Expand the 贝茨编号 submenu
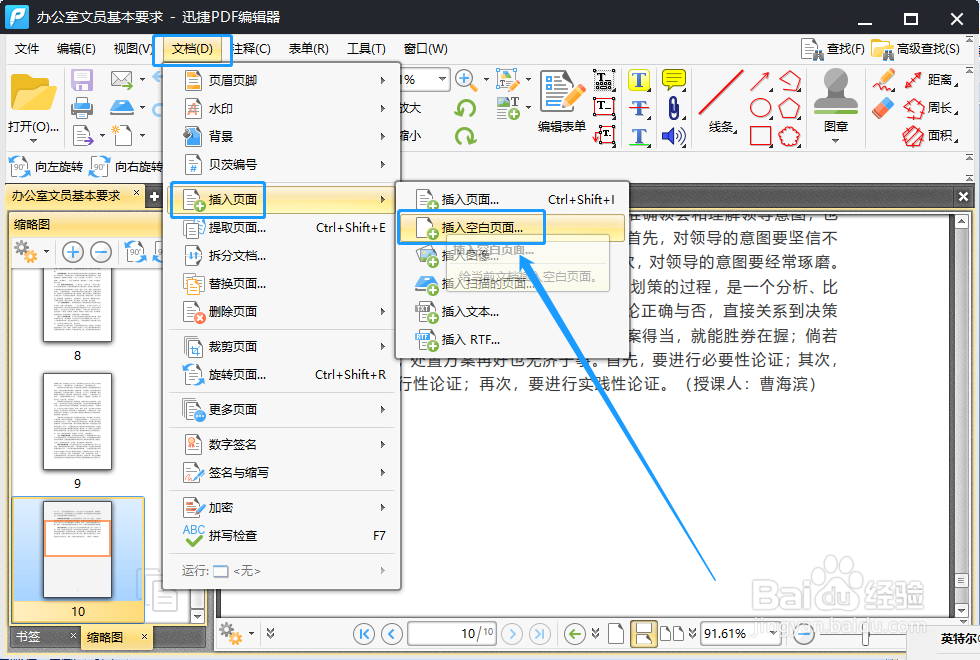Viewport: 980px width, 660px height. pos(281,164)
